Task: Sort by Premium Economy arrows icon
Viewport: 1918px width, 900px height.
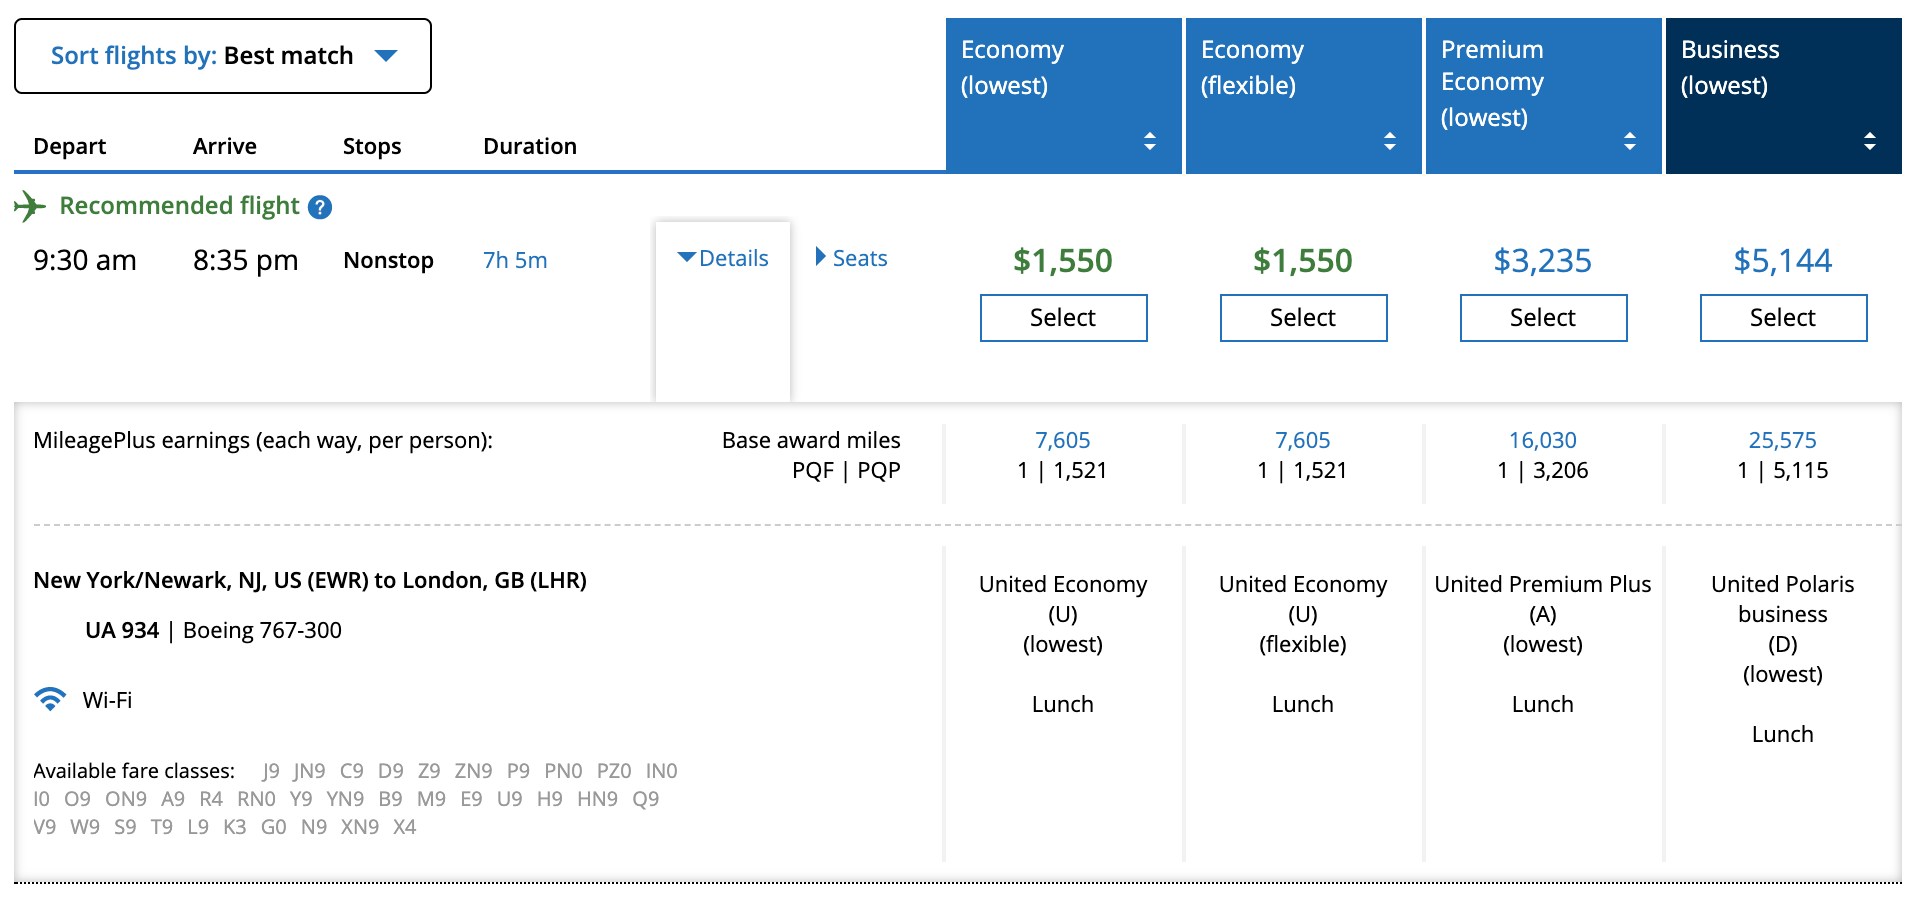Action: click(x=1629, y=141)
